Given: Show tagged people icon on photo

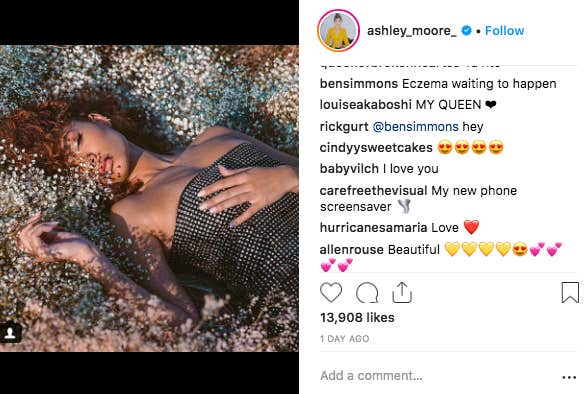Looking at the screenshot, I should 10,332.
